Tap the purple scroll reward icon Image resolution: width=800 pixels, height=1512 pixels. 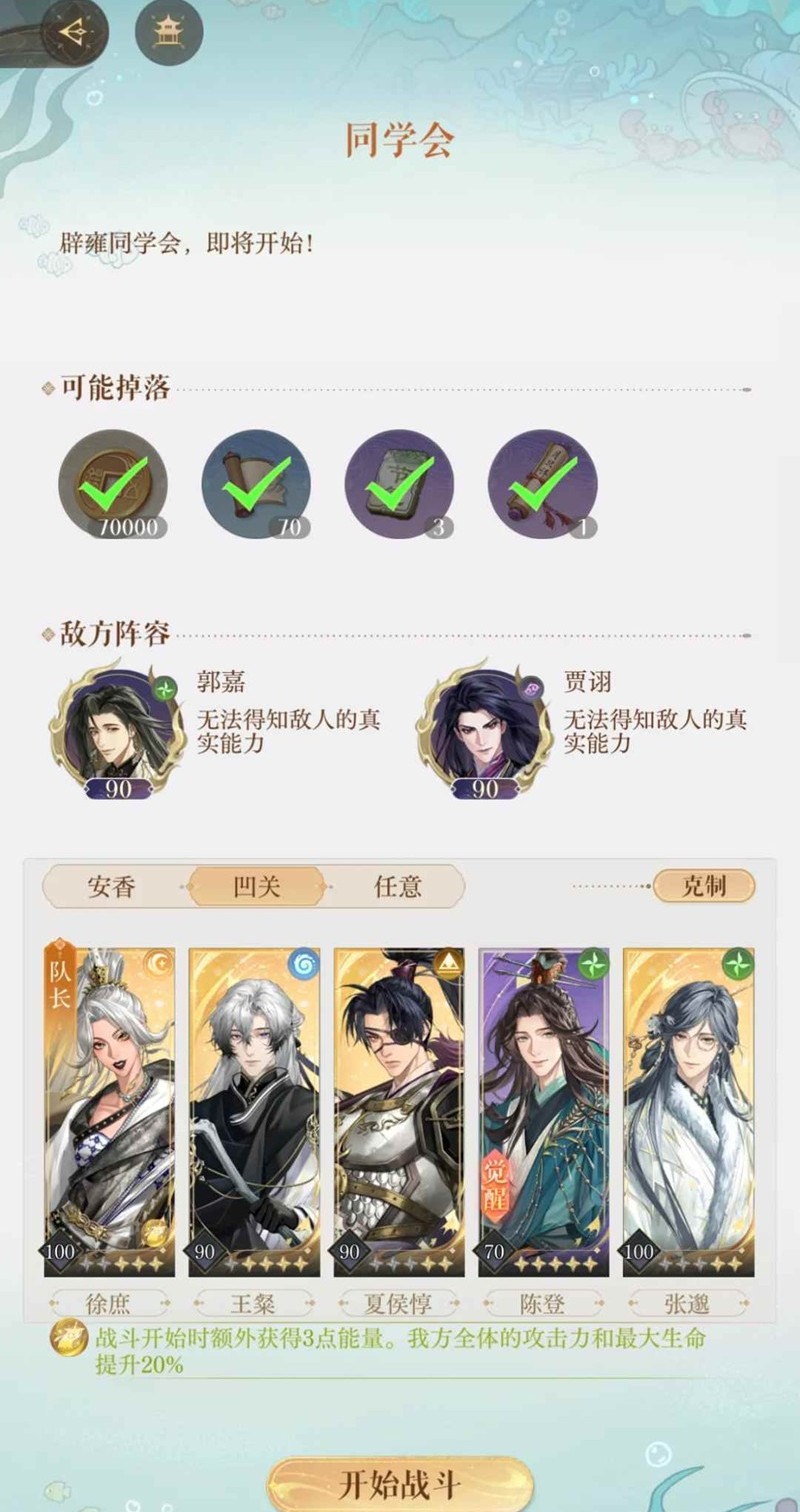pyautogui.click(x=542, y=485)
